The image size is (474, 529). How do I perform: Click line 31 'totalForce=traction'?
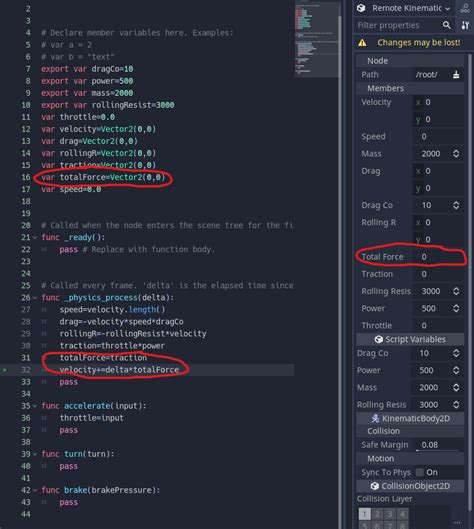103,358
